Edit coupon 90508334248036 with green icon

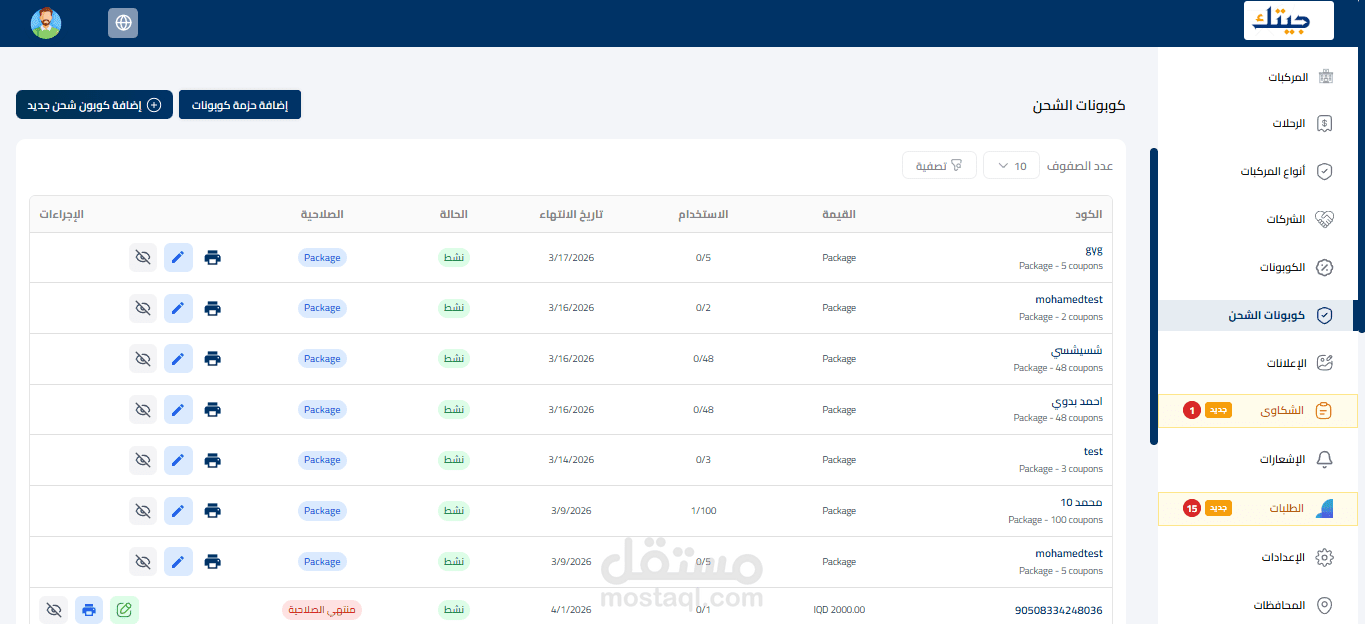125,610
